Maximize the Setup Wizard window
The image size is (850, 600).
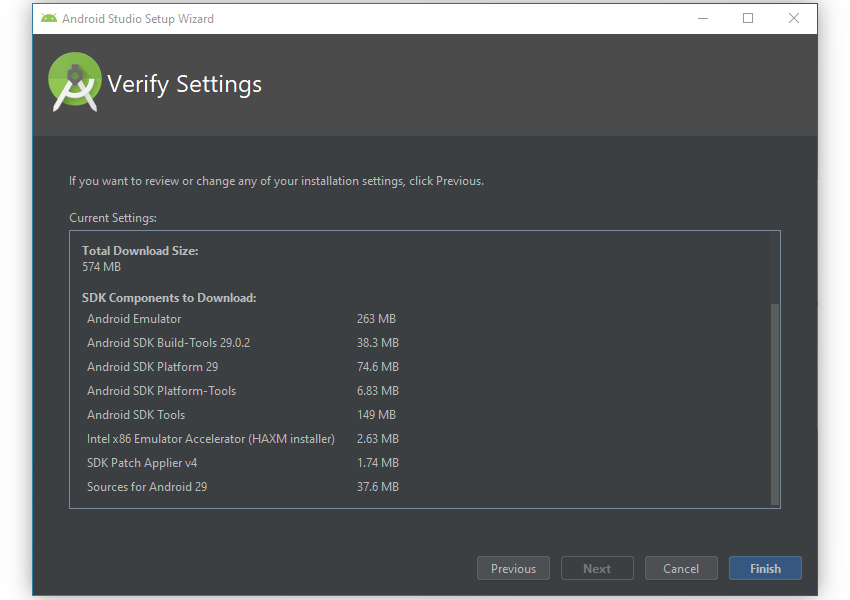pyautogui.click(x=748, y=18)
